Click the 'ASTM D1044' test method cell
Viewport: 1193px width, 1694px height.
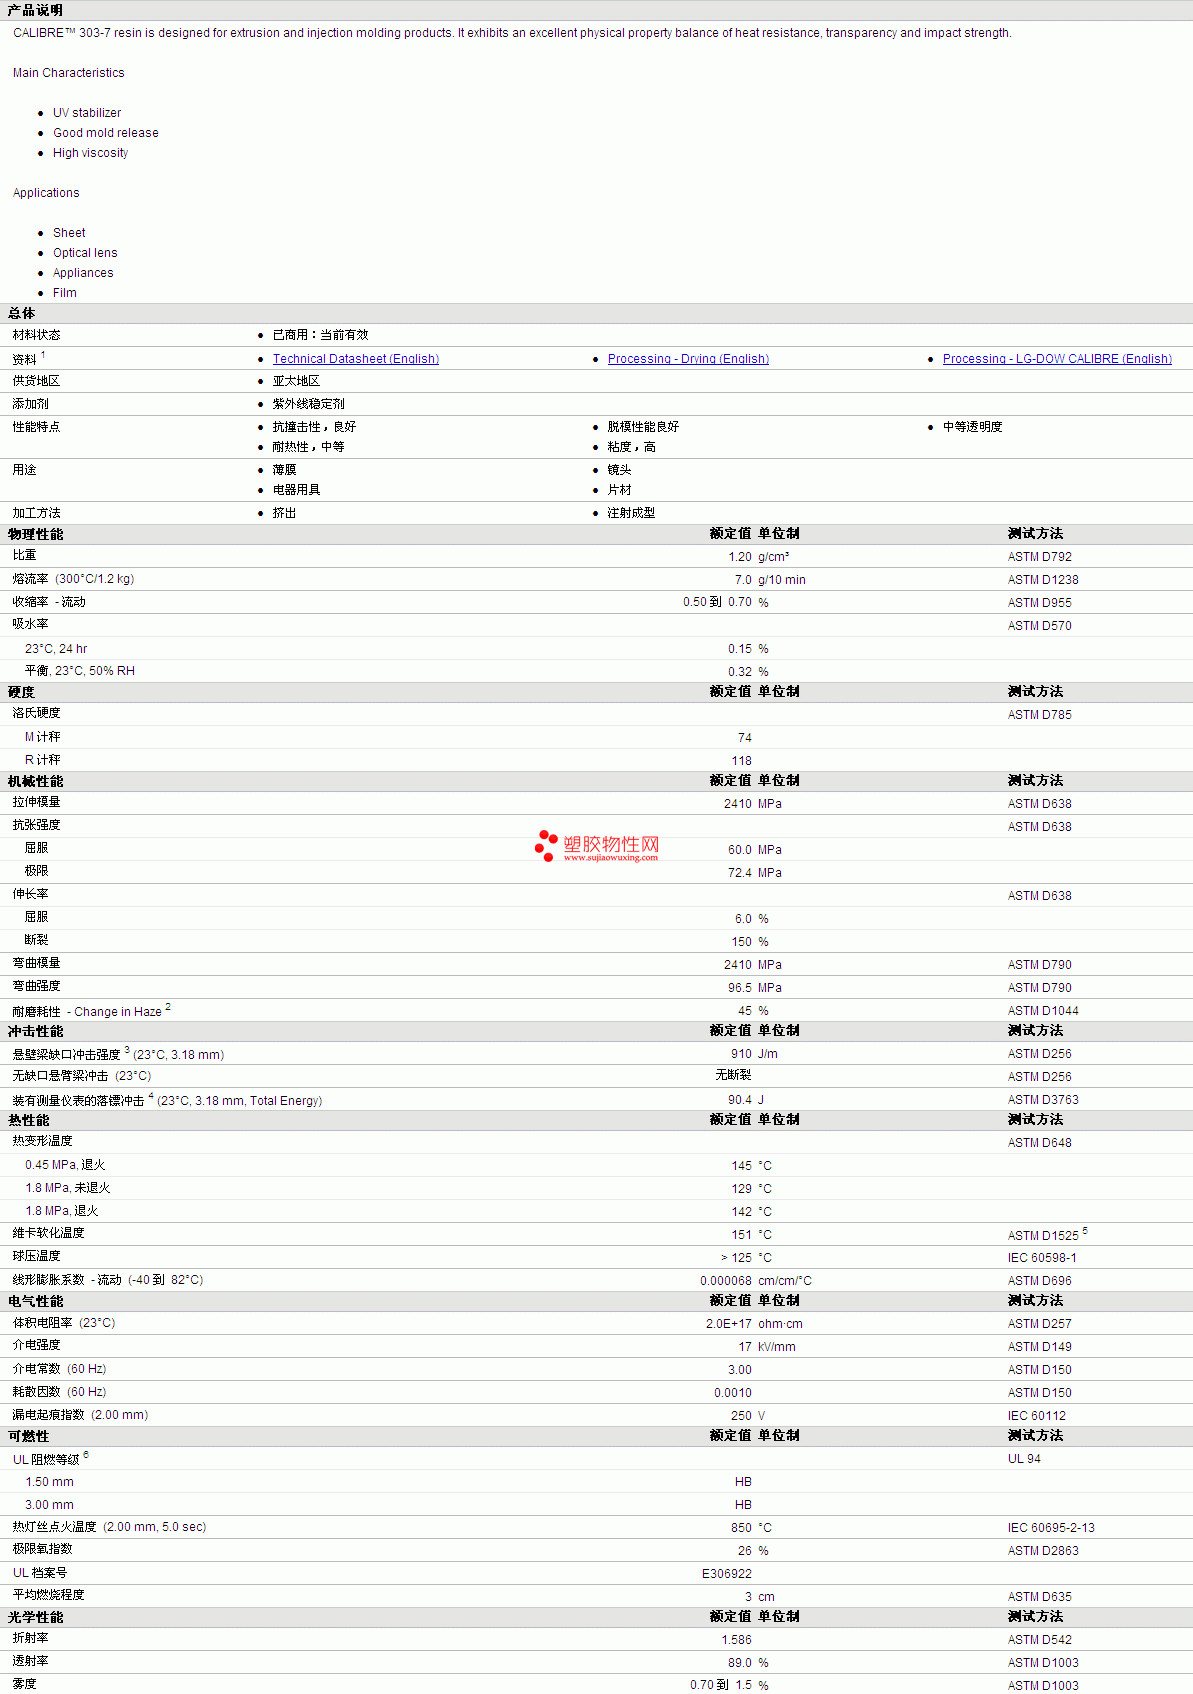pos(1043,1011)
